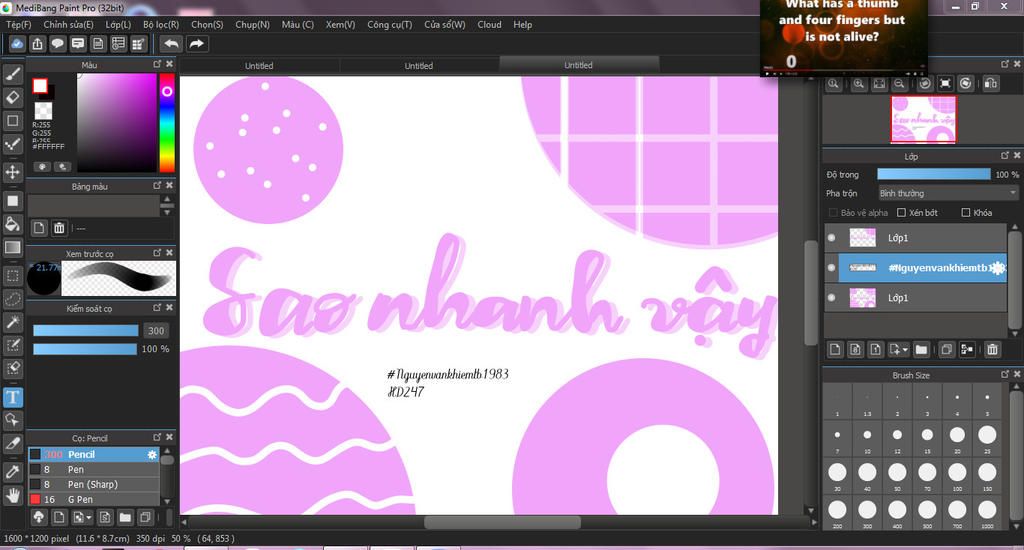Viewport: 1024px width, 550px height.
Task: Select the Lasso tool
Action: pos(12,299)
